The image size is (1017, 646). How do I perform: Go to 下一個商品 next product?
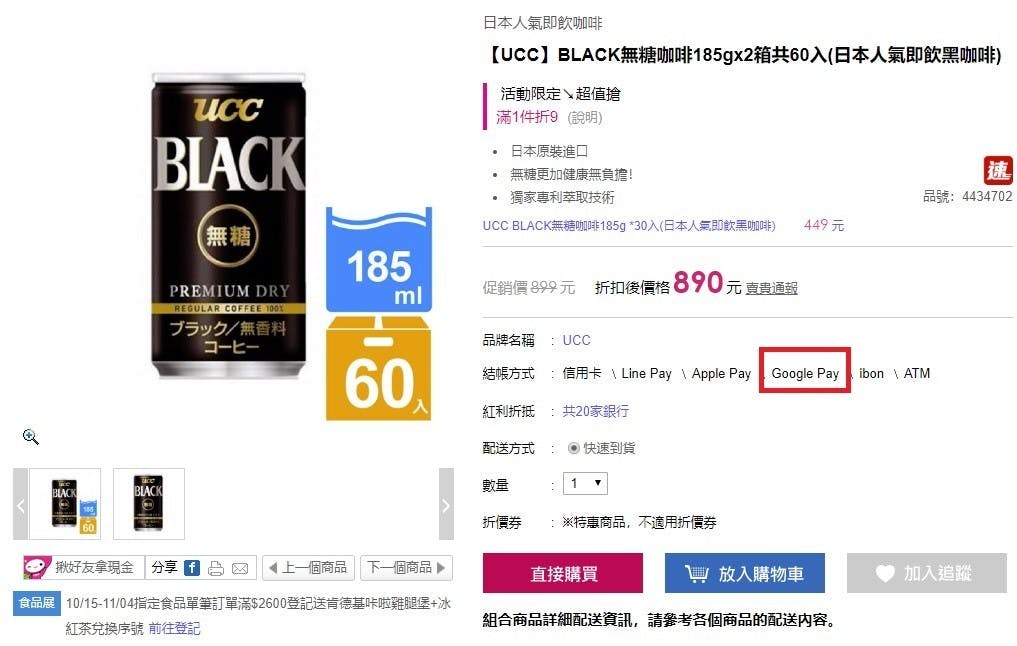coord(407,568)
